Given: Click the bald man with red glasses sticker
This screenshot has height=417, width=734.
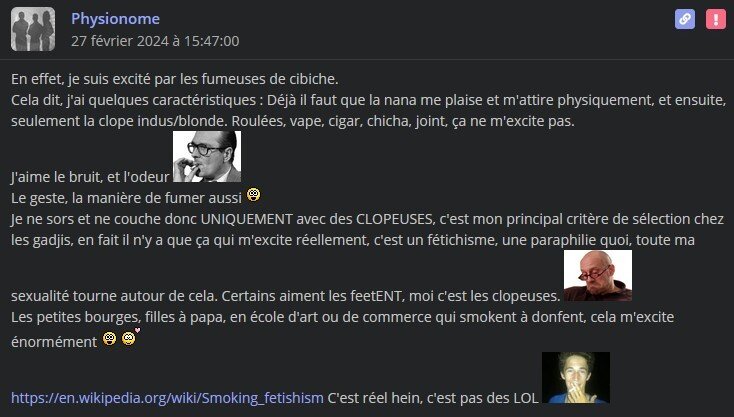Looking at the screenshot, I should [598, 275].
